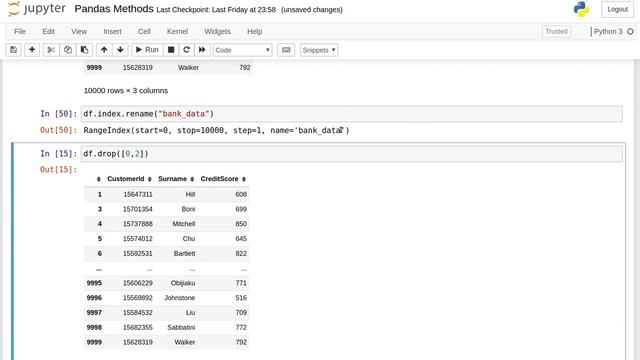Click the Out[15] output prompt

coord(58,169)
